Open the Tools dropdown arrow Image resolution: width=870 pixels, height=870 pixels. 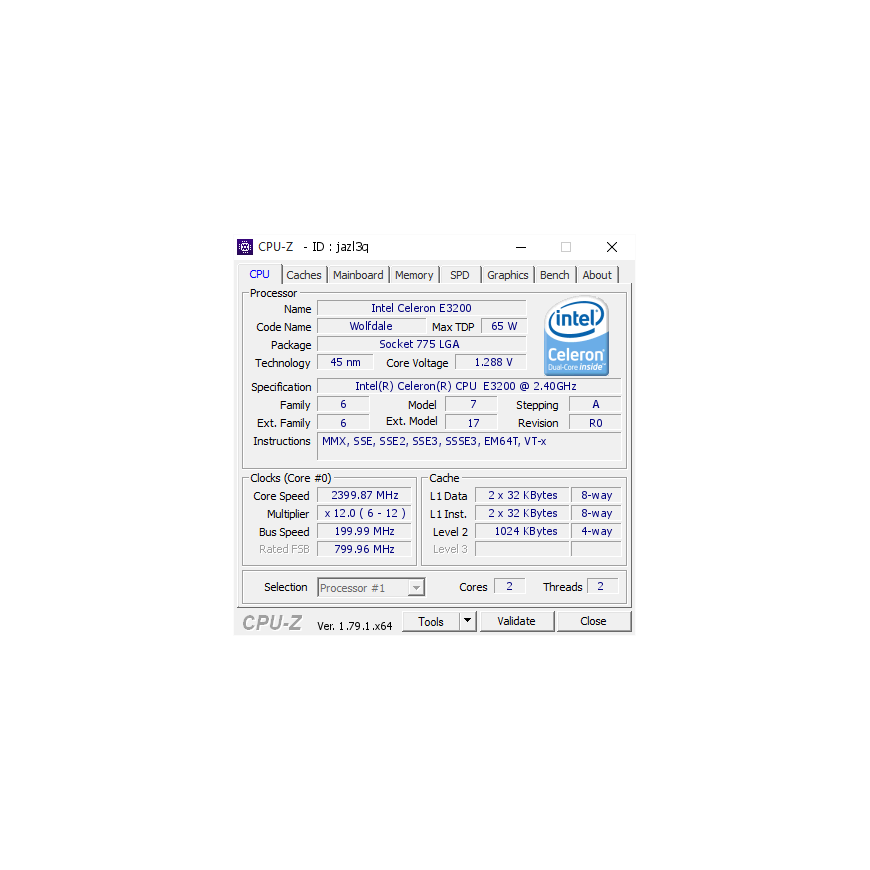[468, 621]
